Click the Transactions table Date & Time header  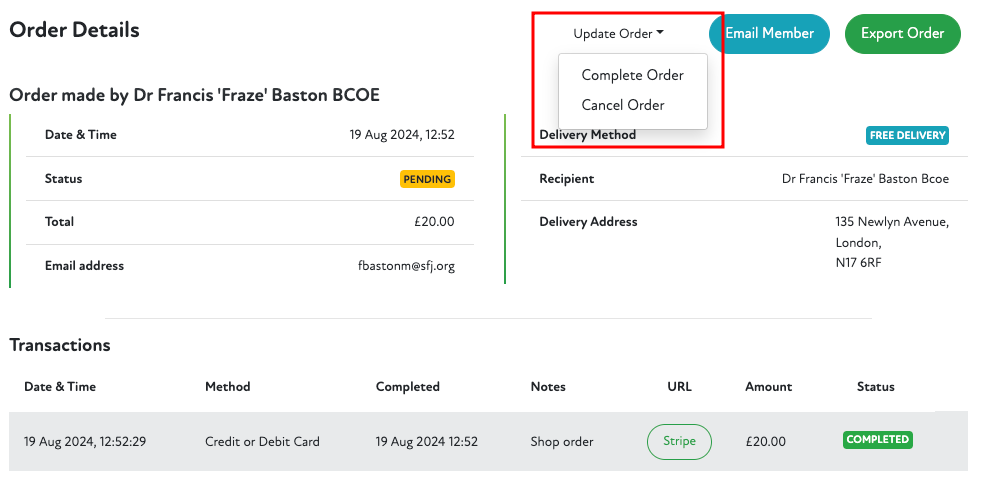[60, 386]
